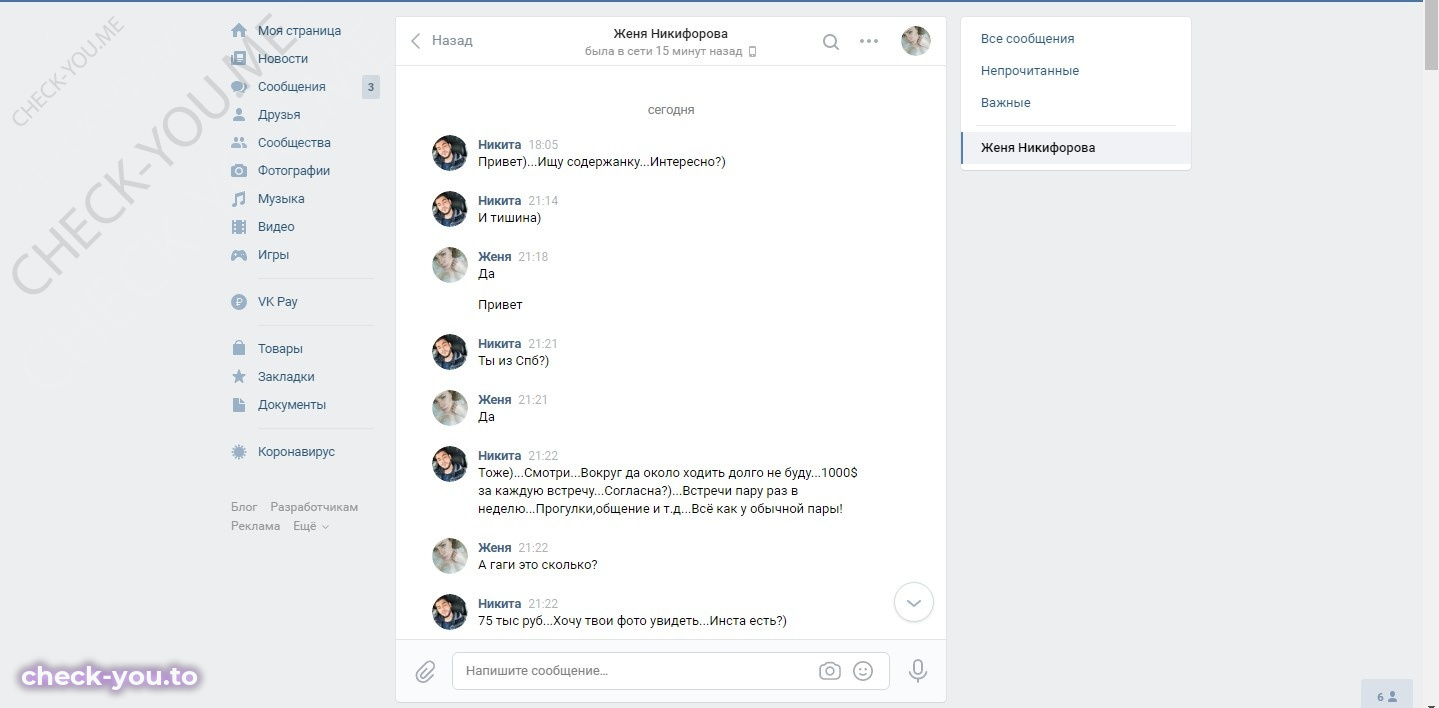
Task: Click the Документы file icon
Action: pos(239,405)
